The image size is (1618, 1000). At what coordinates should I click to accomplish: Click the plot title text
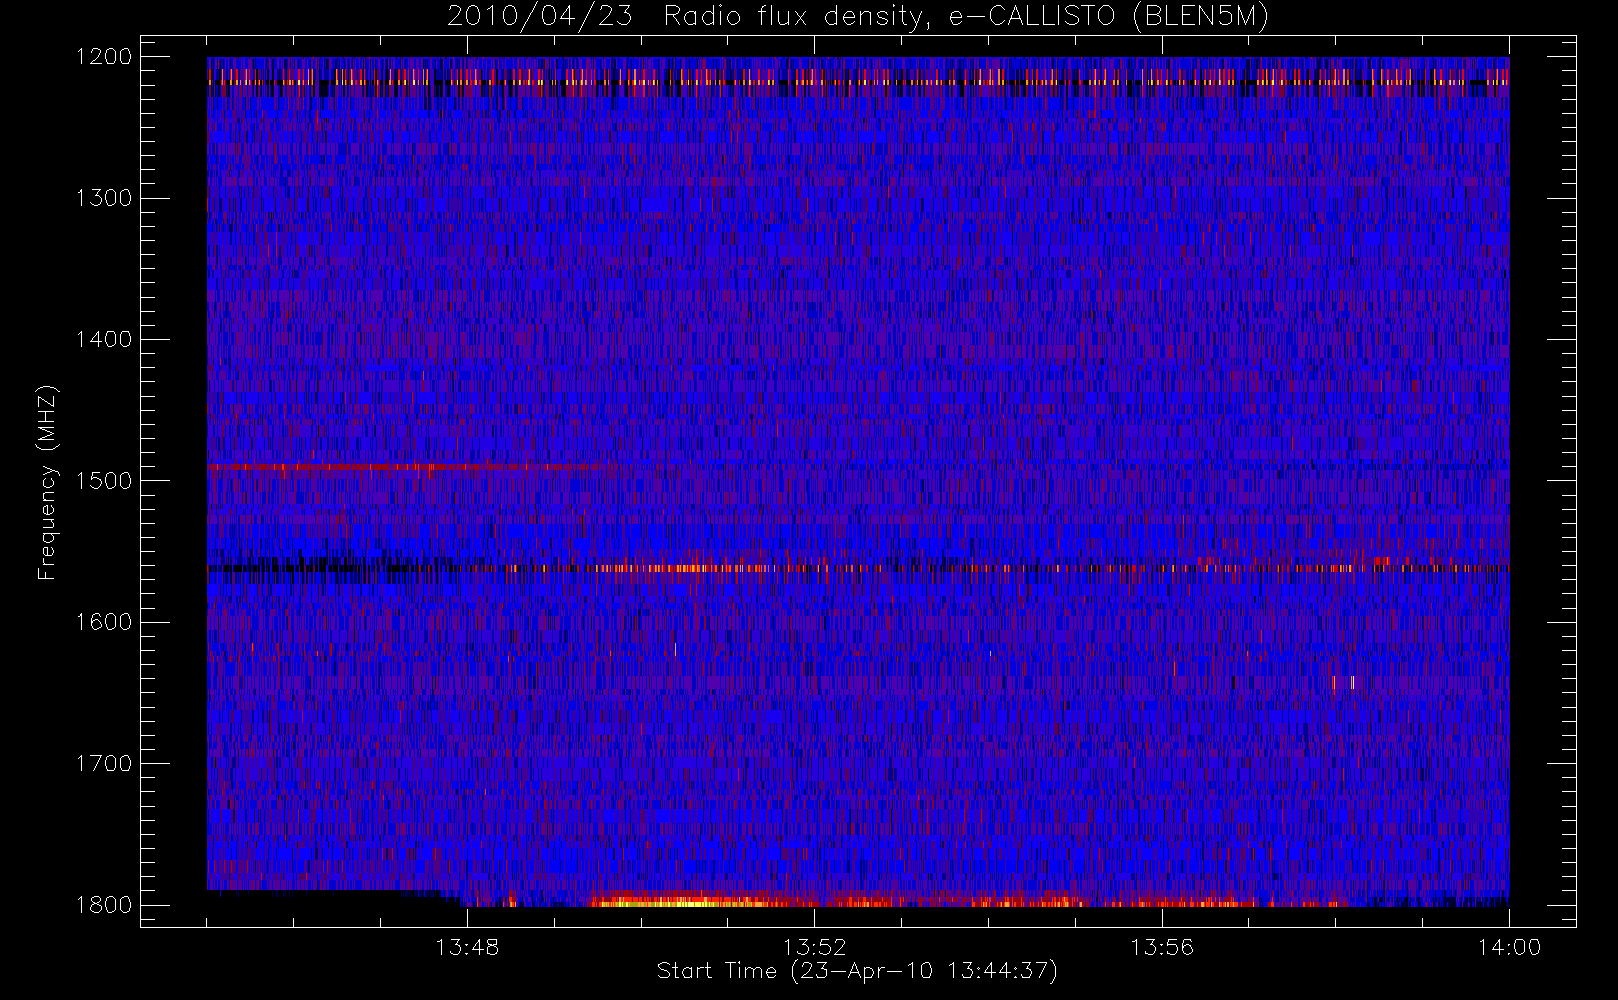[x=857, y=17]
